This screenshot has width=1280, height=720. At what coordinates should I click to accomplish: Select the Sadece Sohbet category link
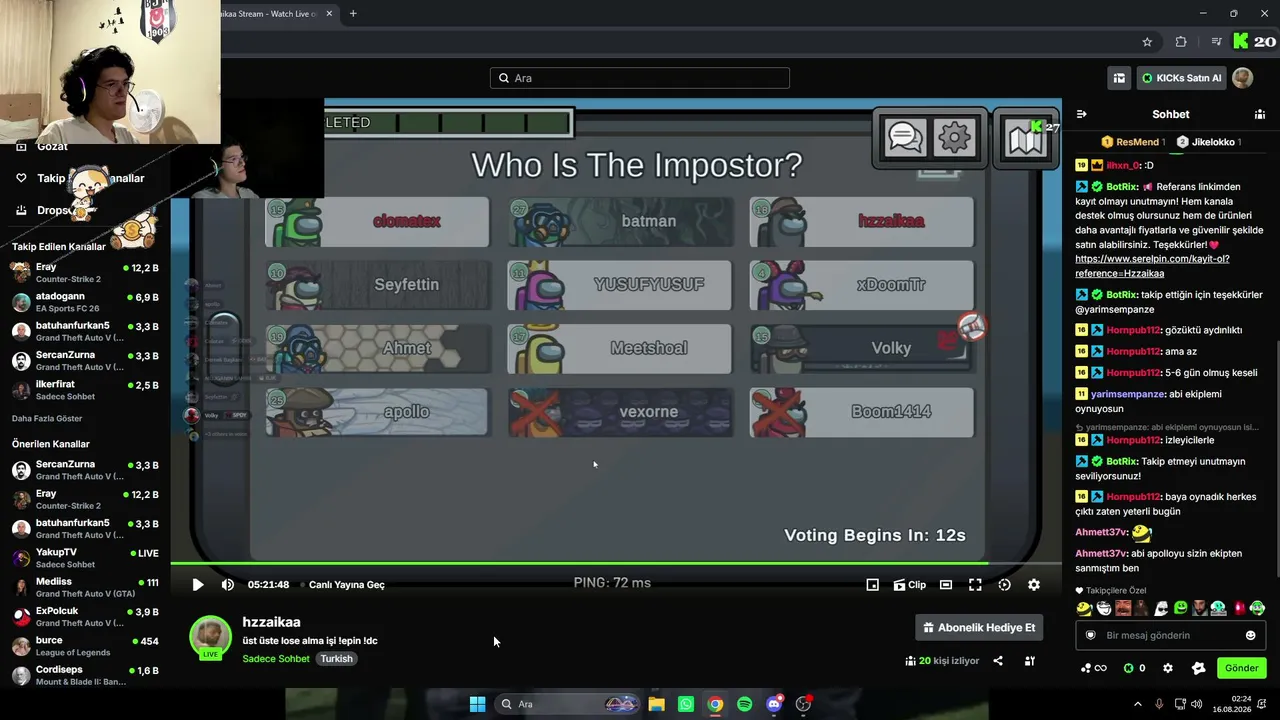276,659
